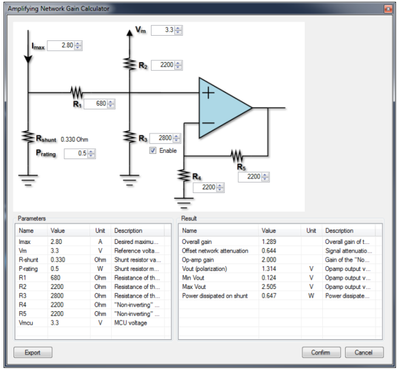Select the Rshunt row in Parameters

pyautogui.click(x=93, y=260)
